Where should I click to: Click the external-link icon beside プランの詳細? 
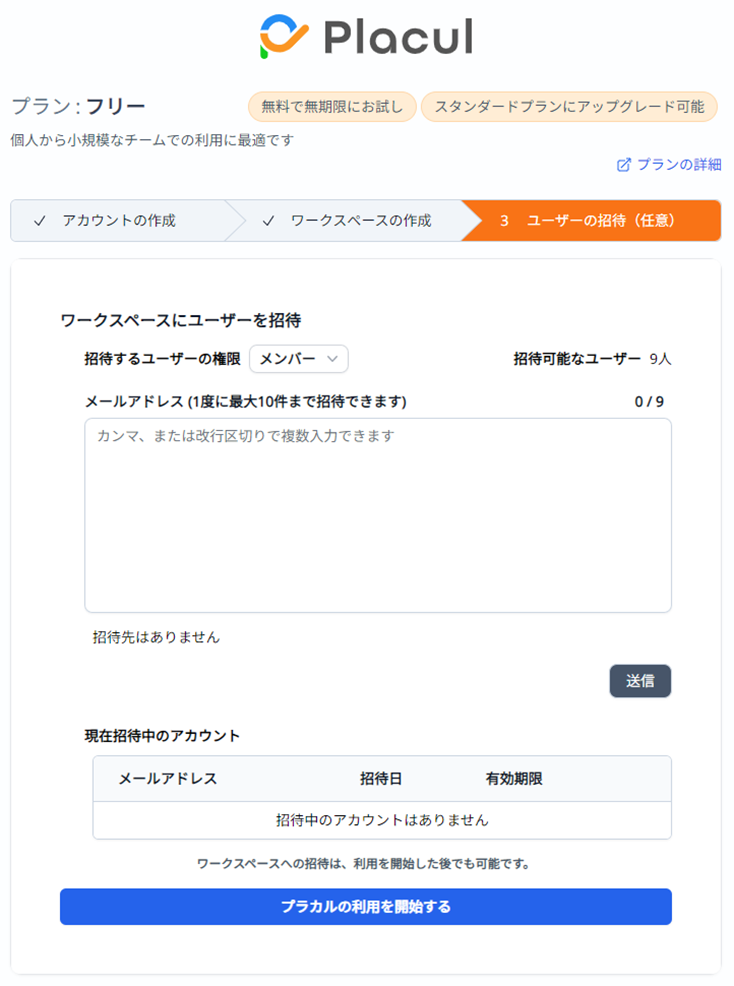(624, 165)
